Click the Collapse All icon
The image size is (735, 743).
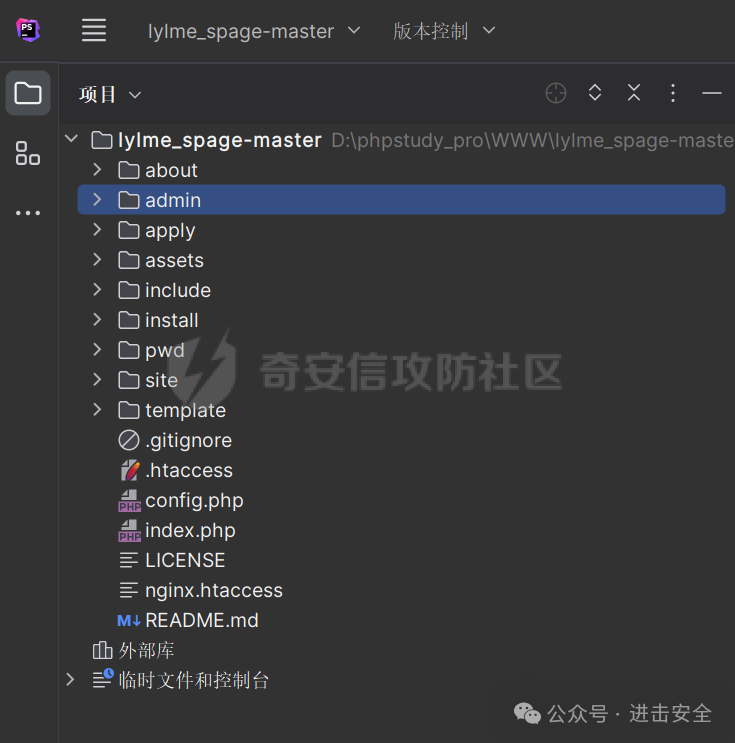(x=634, y=93)
